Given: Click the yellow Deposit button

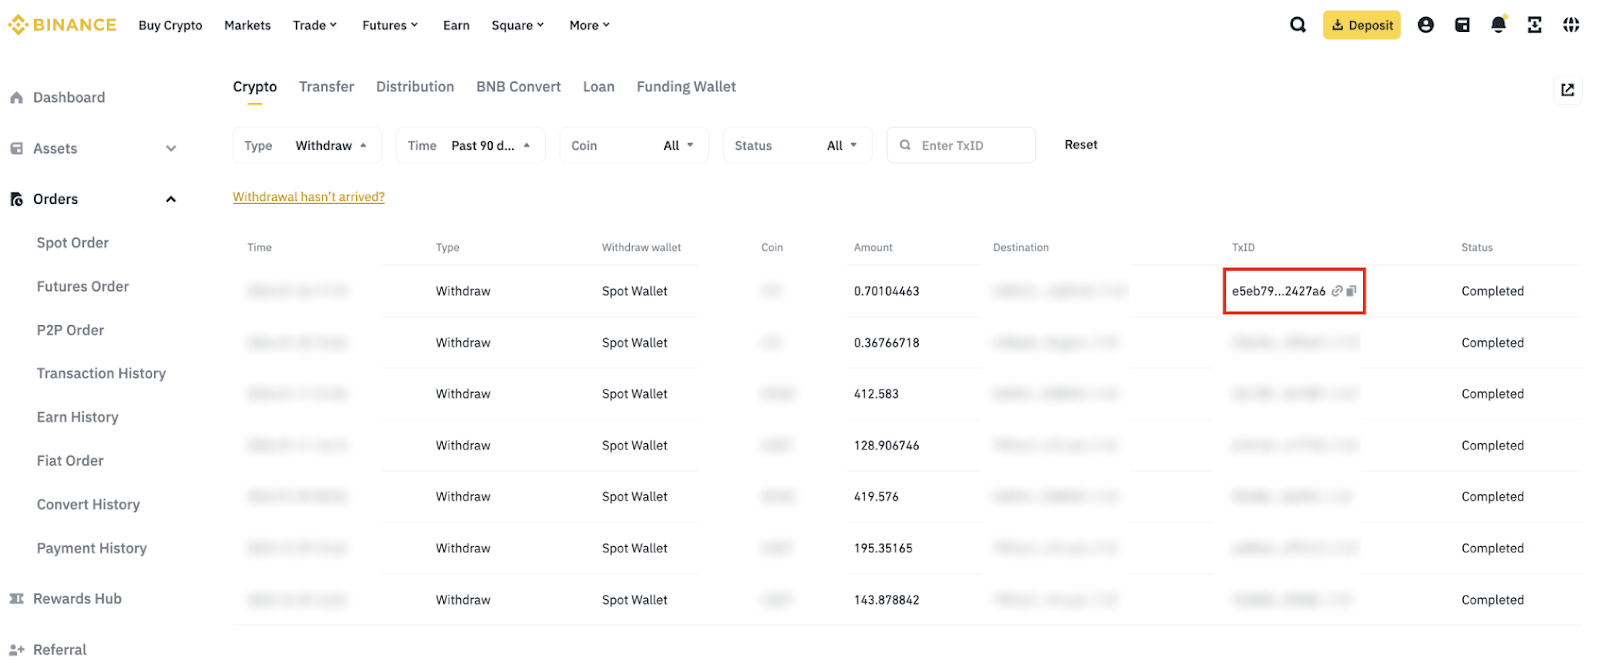Looking at the screenshot, I should click(1361, 25).
